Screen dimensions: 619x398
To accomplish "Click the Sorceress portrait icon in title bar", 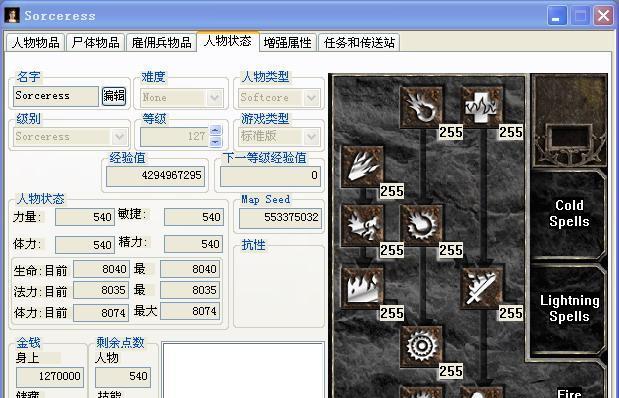I will (12, 15).
